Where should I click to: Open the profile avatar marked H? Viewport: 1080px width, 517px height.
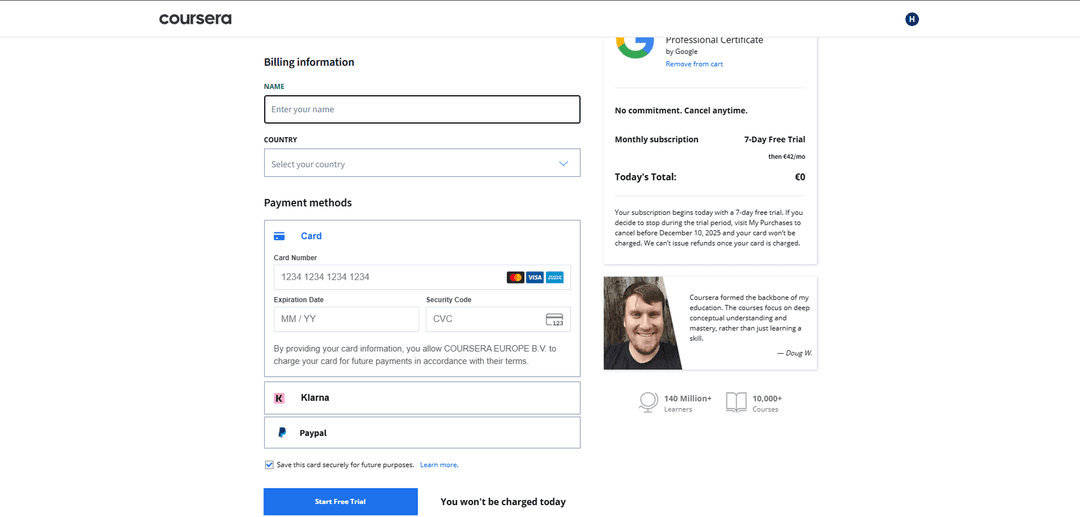tap(912, 19)
